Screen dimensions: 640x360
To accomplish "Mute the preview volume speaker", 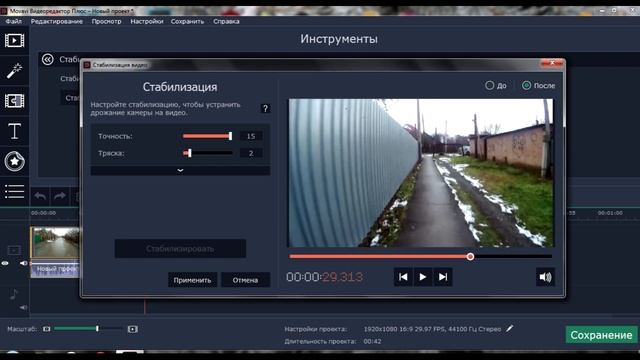I will 545,277.
